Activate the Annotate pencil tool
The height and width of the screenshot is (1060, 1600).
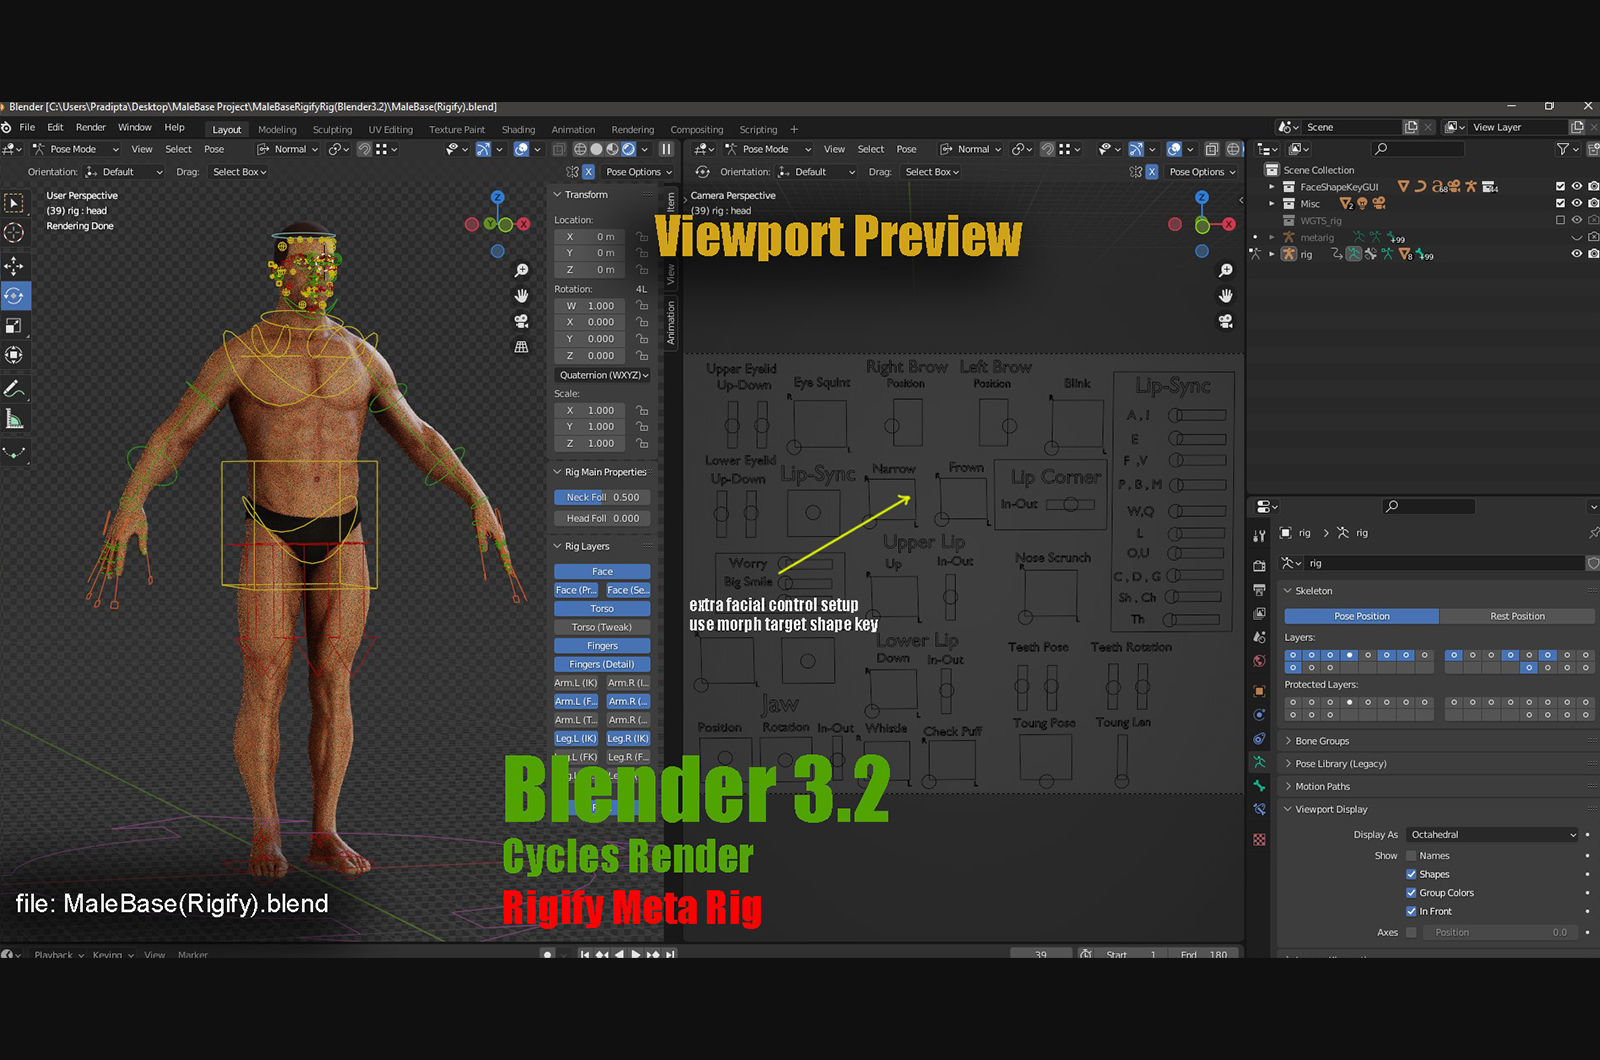coord(14,388)
